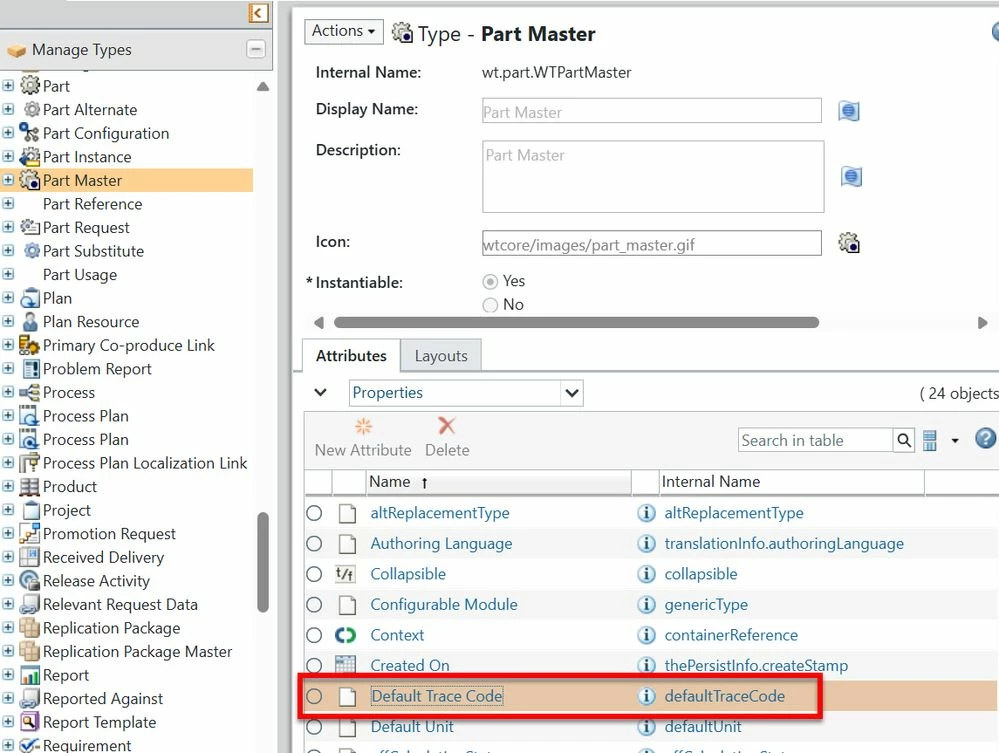Viewport: 999px width, 753px height.
Task: Click info icon for containerReference
Action: point(646,635)
